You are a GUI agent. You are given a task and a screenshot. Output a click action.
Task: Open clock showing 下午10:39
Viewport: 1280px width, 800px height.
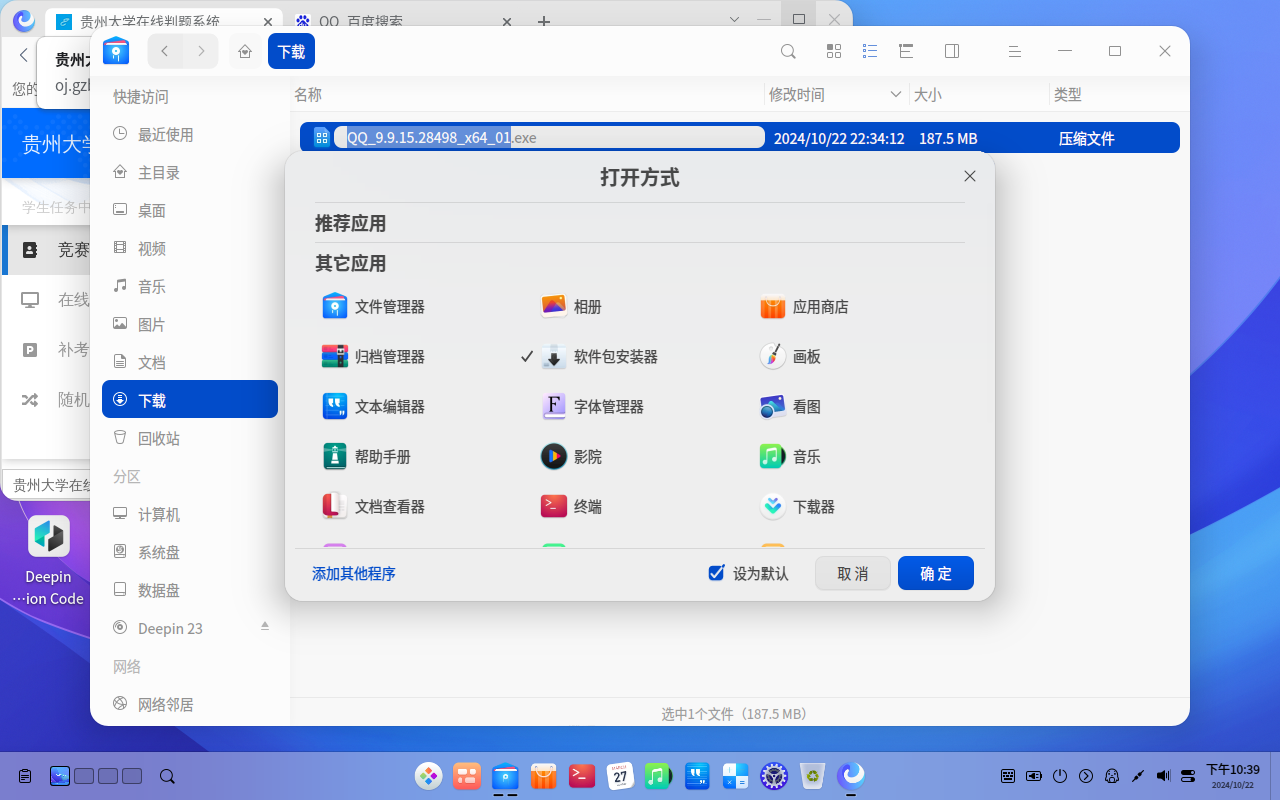[x=1232, y=775]
